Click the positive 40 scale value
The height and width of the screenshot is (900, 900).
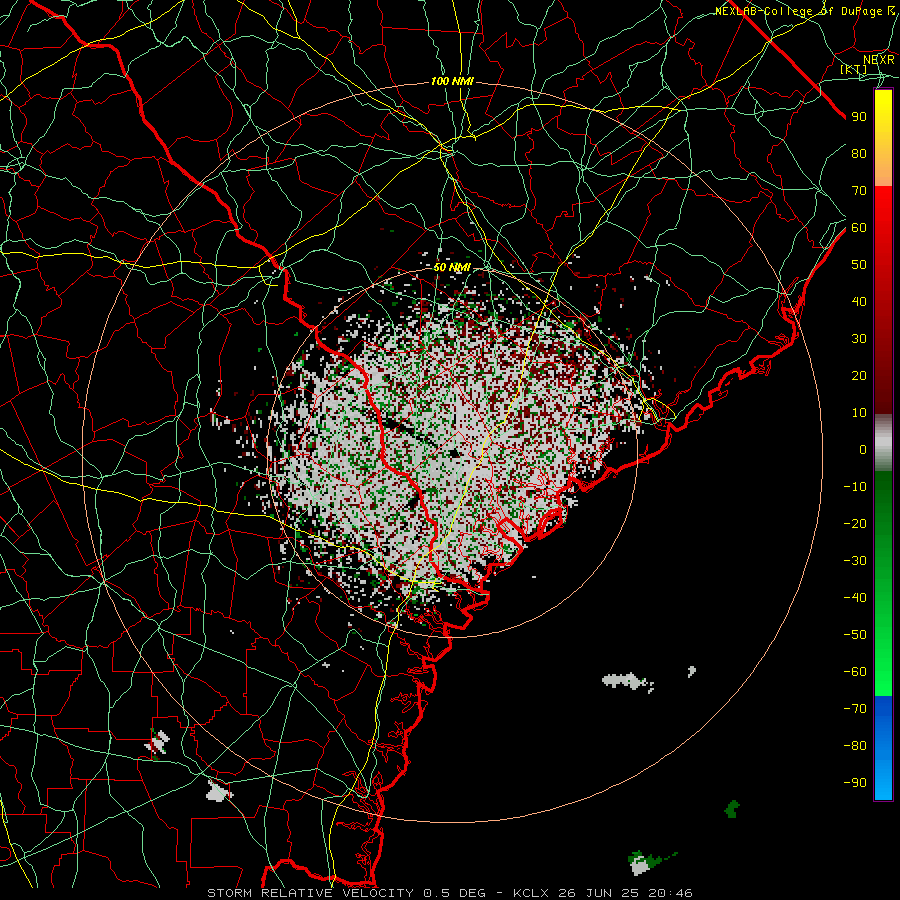click(x=859, y=301)
